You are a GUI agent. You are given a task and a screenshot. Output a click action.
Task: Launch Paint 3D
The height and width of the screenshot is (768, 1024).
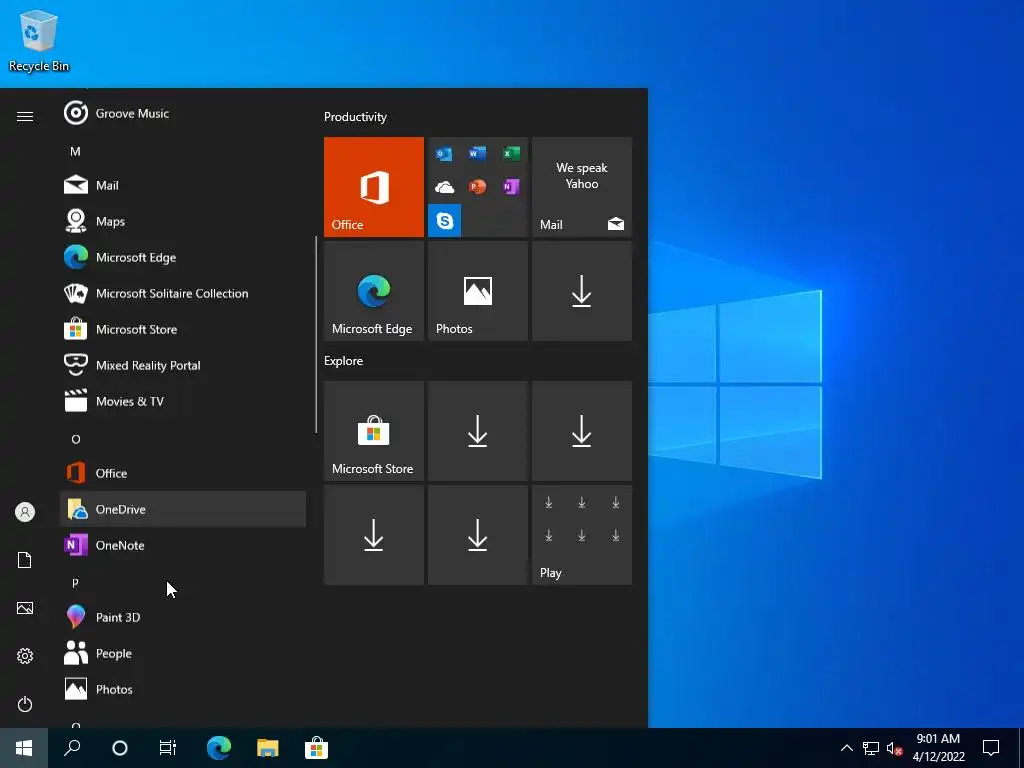pyautogui.click(x=183, y=617)
